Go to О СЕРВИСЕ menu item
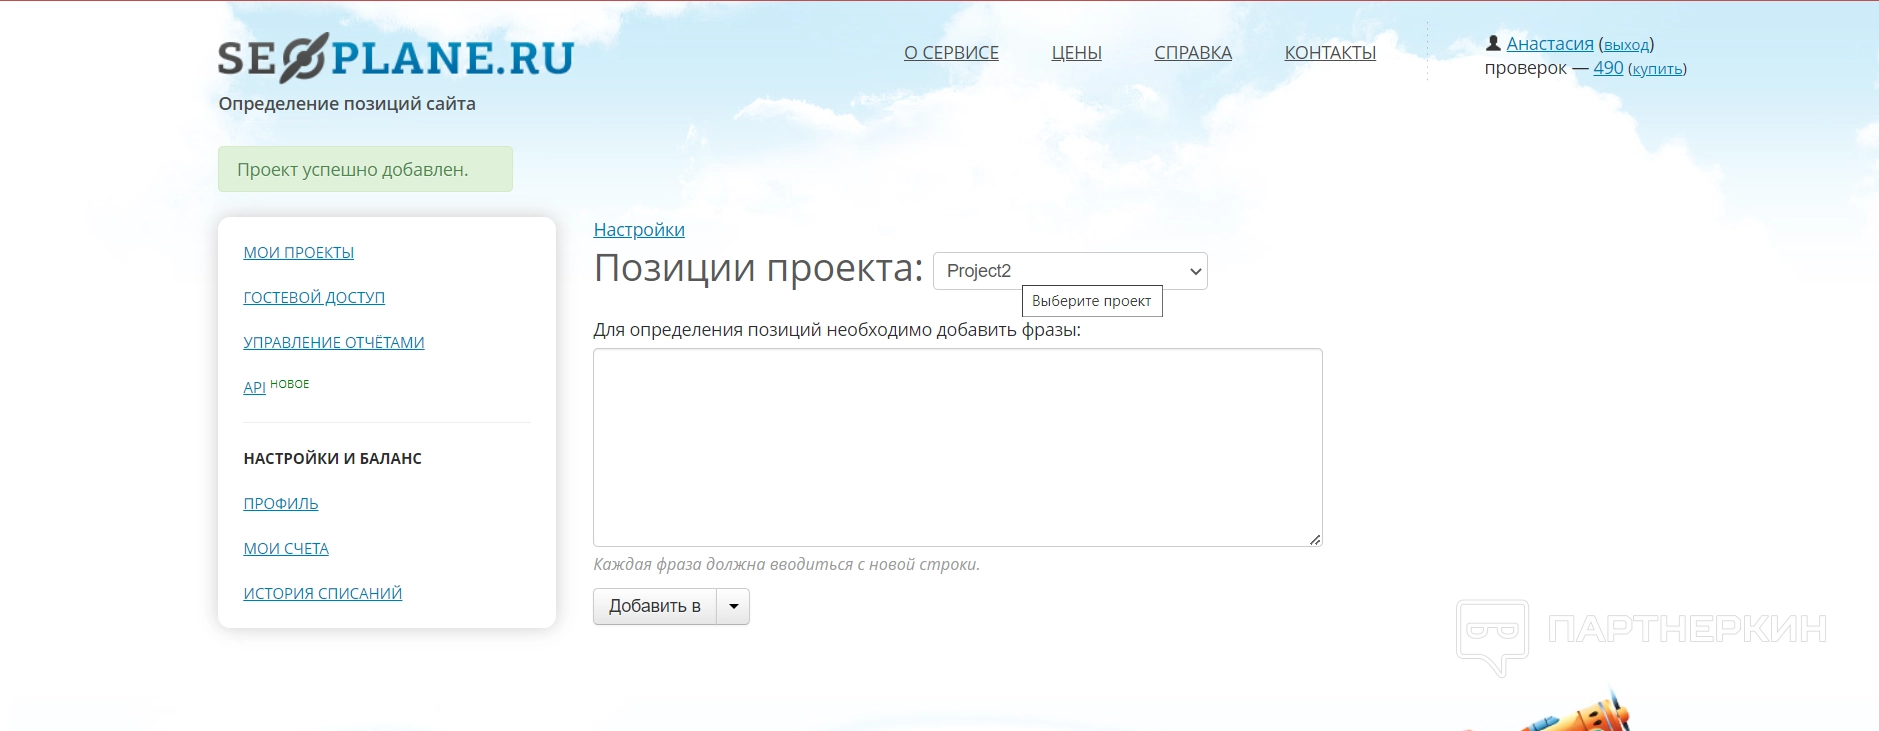1879x731 pixels. coord(950,53)
